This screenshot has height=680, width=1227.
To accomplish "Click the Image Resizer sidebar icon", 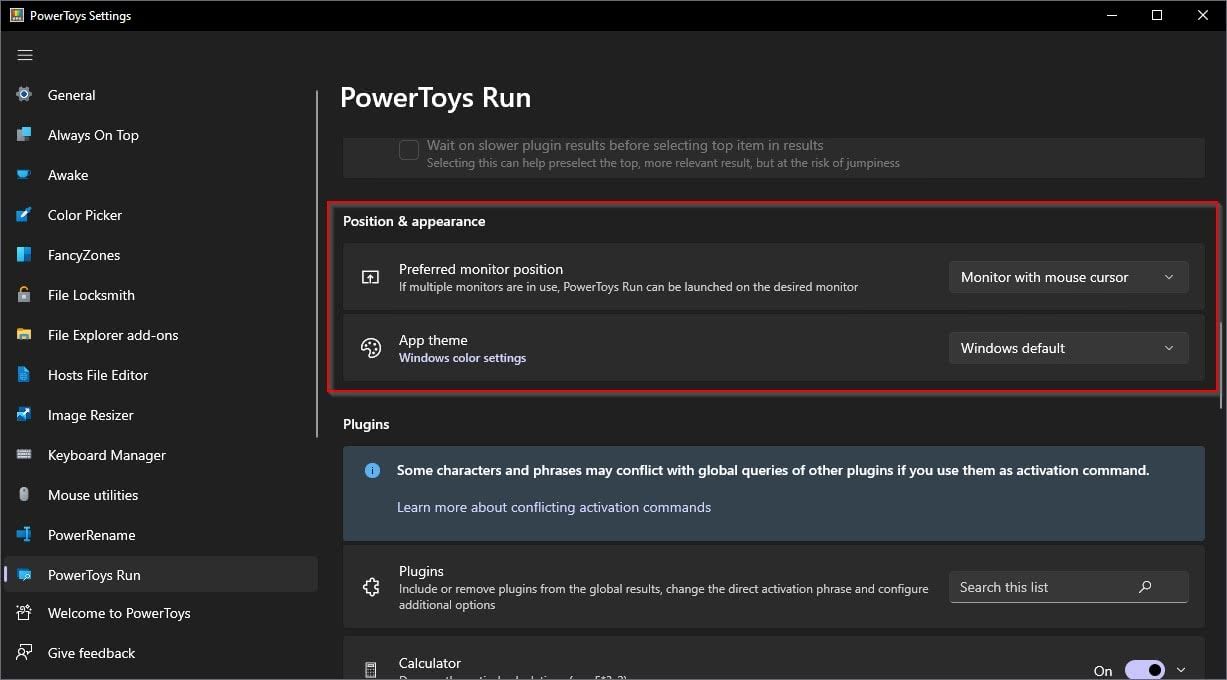I will (x=24, y=415).
